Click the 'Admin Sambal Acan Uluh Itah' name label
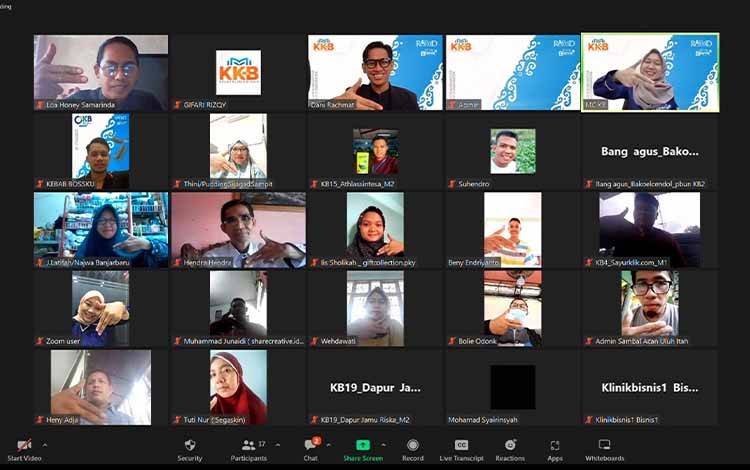 [641, 341]
